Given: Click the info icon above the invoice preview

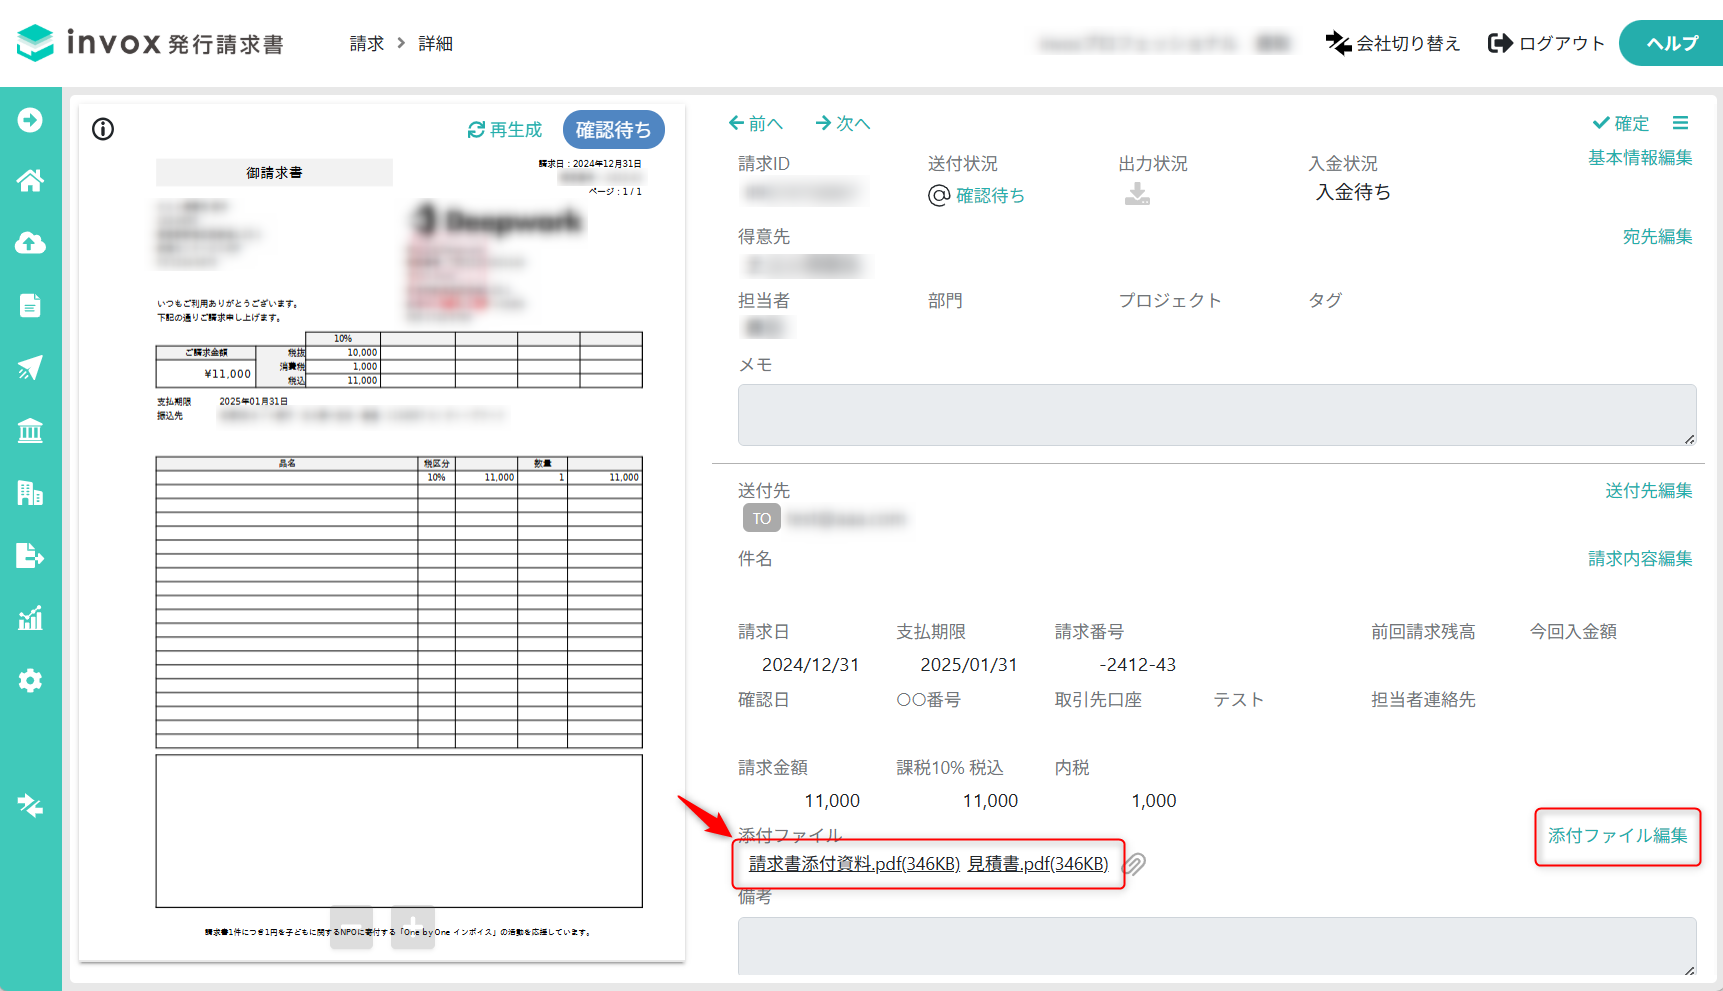Looking at the screenshot, I should coord(103,129).
